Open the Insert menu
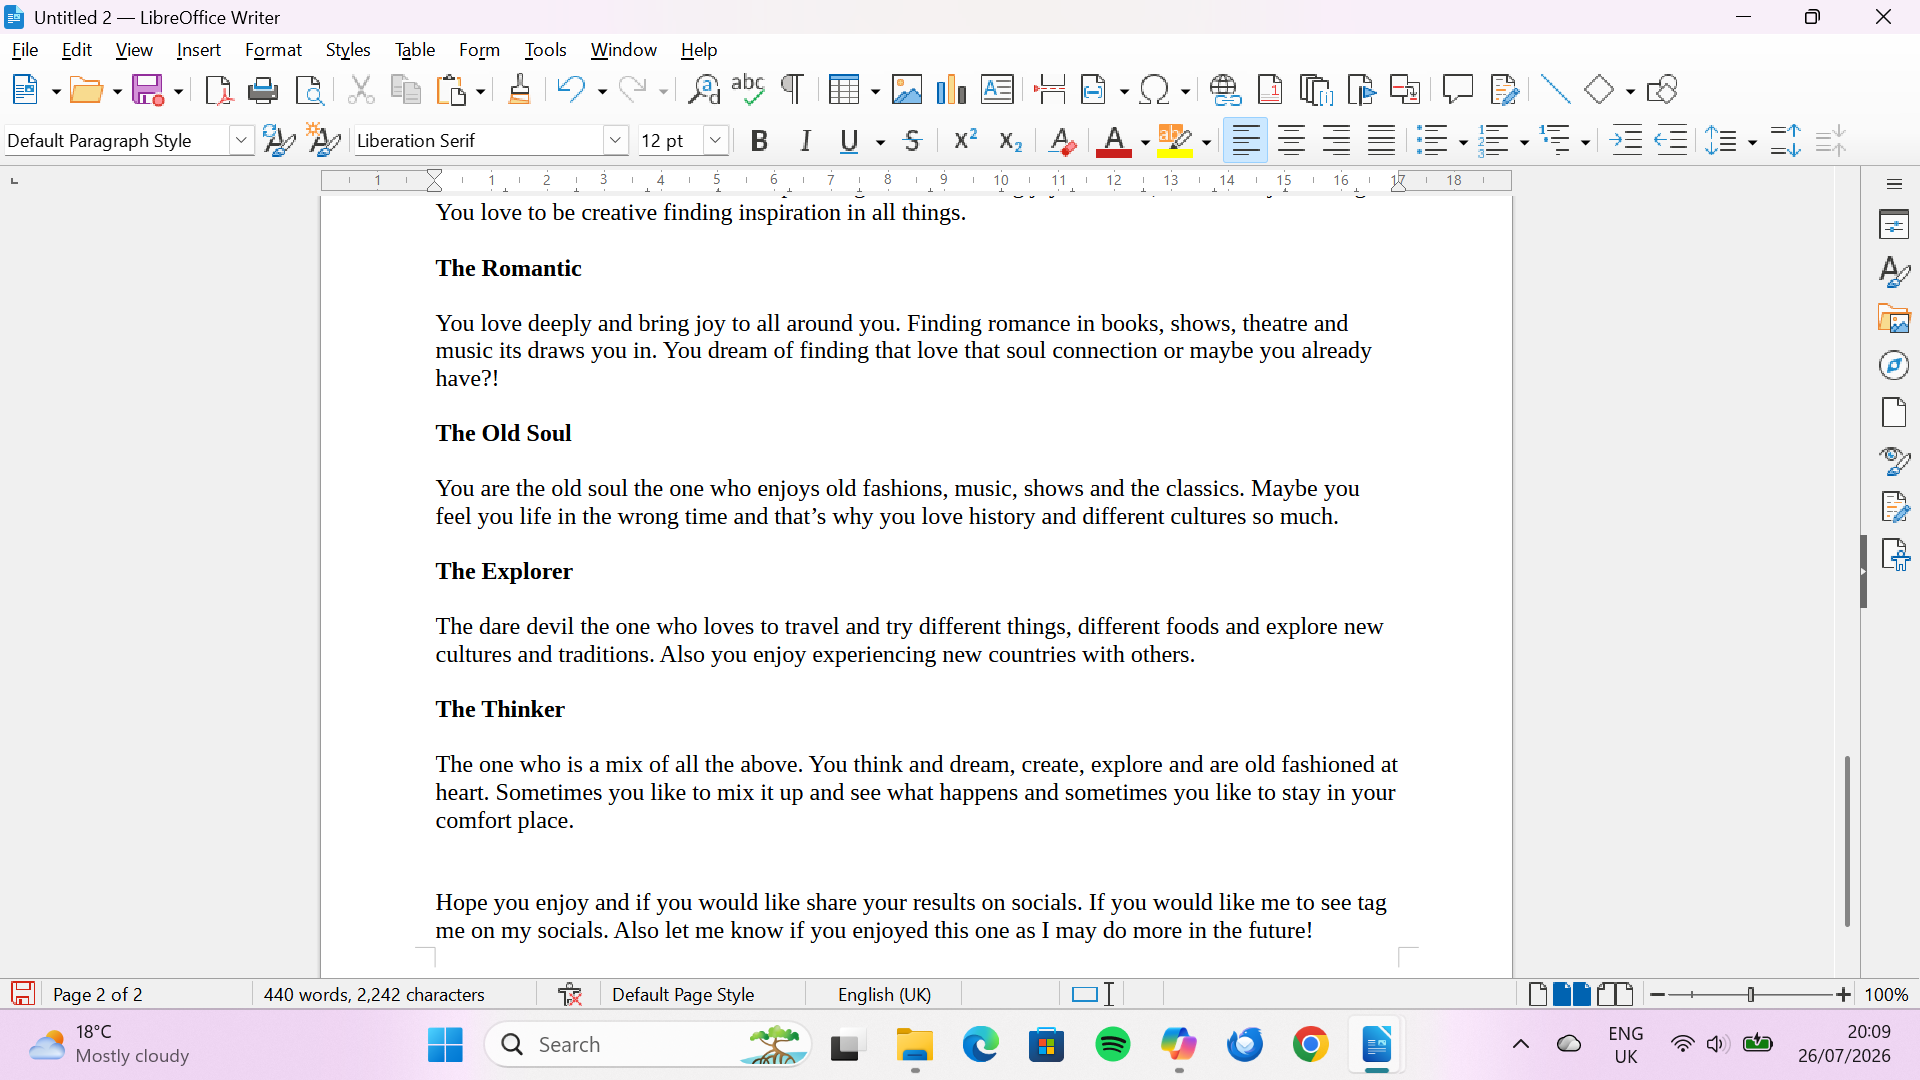 click(x=199, y=50)
